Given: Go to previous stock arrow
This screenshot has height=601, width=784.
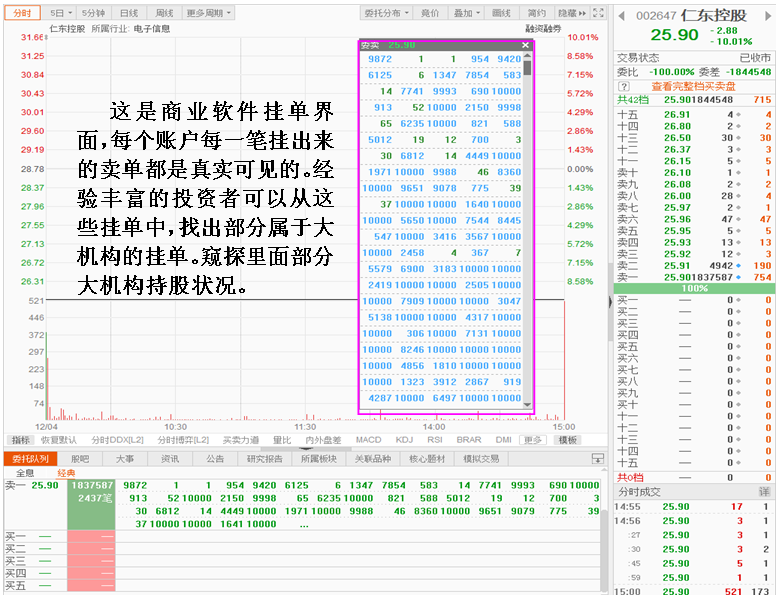Looking at the screenshot, I should coord(622,16).
